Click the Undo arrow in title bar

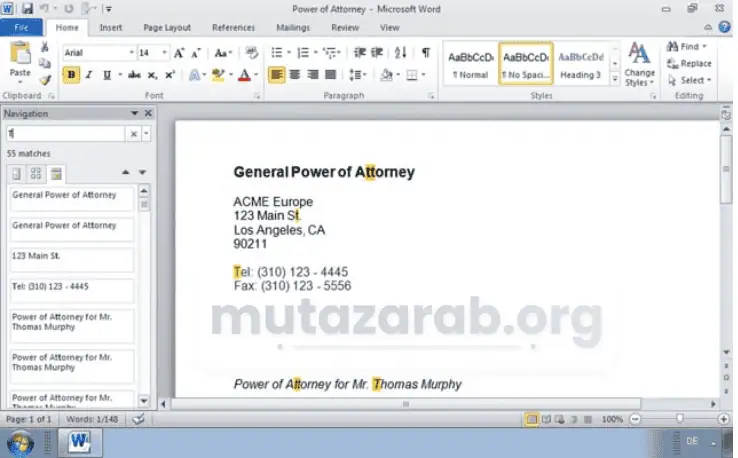click(x=44, y=8)
